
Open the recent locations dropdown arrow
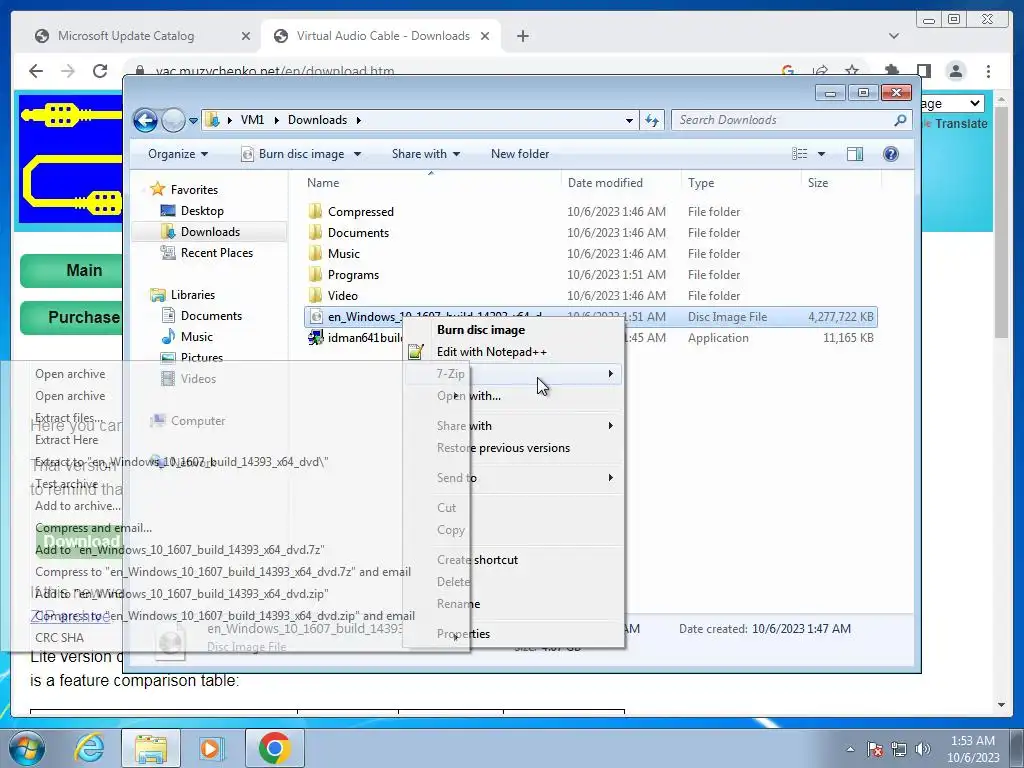point(193,121)
